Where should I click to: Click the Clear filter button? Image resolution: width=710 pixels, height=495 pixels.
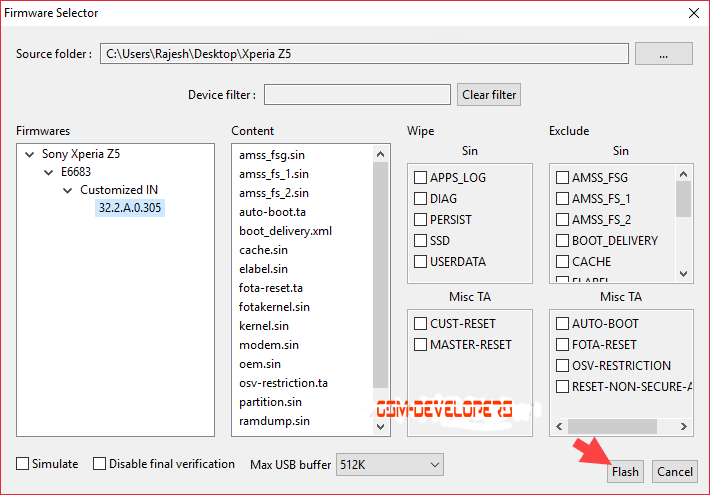[x=489, y=95]
